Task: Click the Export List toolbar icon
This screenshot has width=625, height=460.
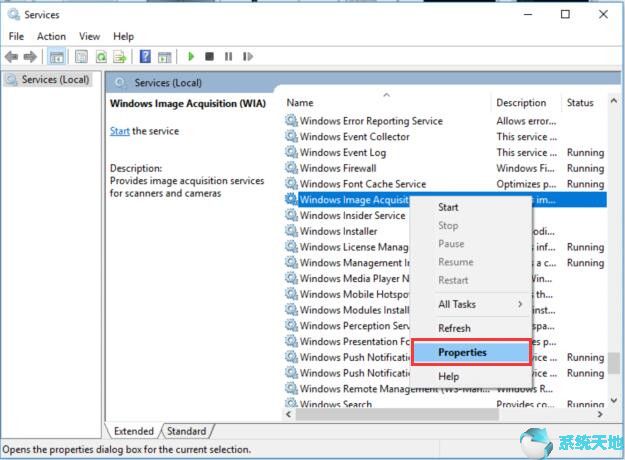Action: pos(120,57)
